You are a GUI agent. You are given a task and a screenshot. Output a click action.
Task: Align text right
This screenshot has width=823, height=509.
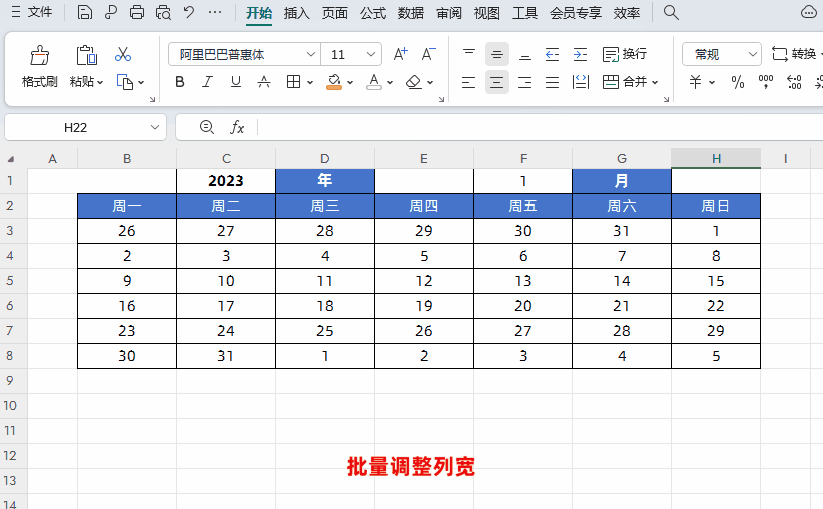tap(524, 82)
